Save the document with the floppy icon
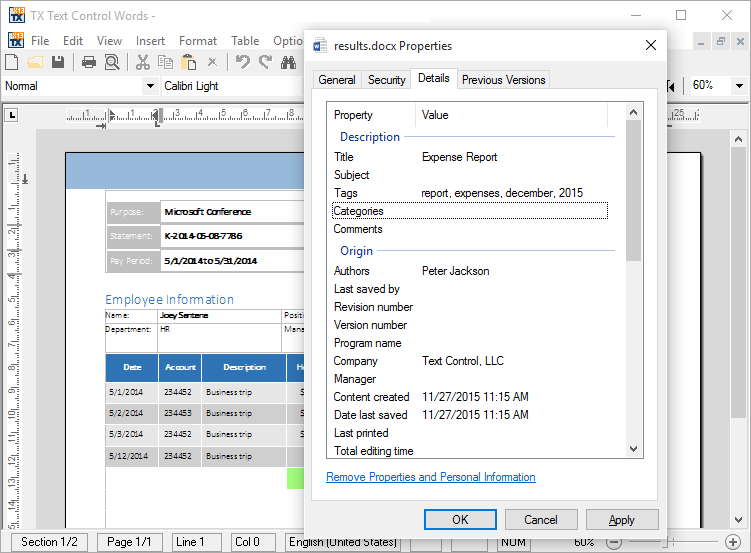This screenshot has width=751, height=553. tap(58, 62)
